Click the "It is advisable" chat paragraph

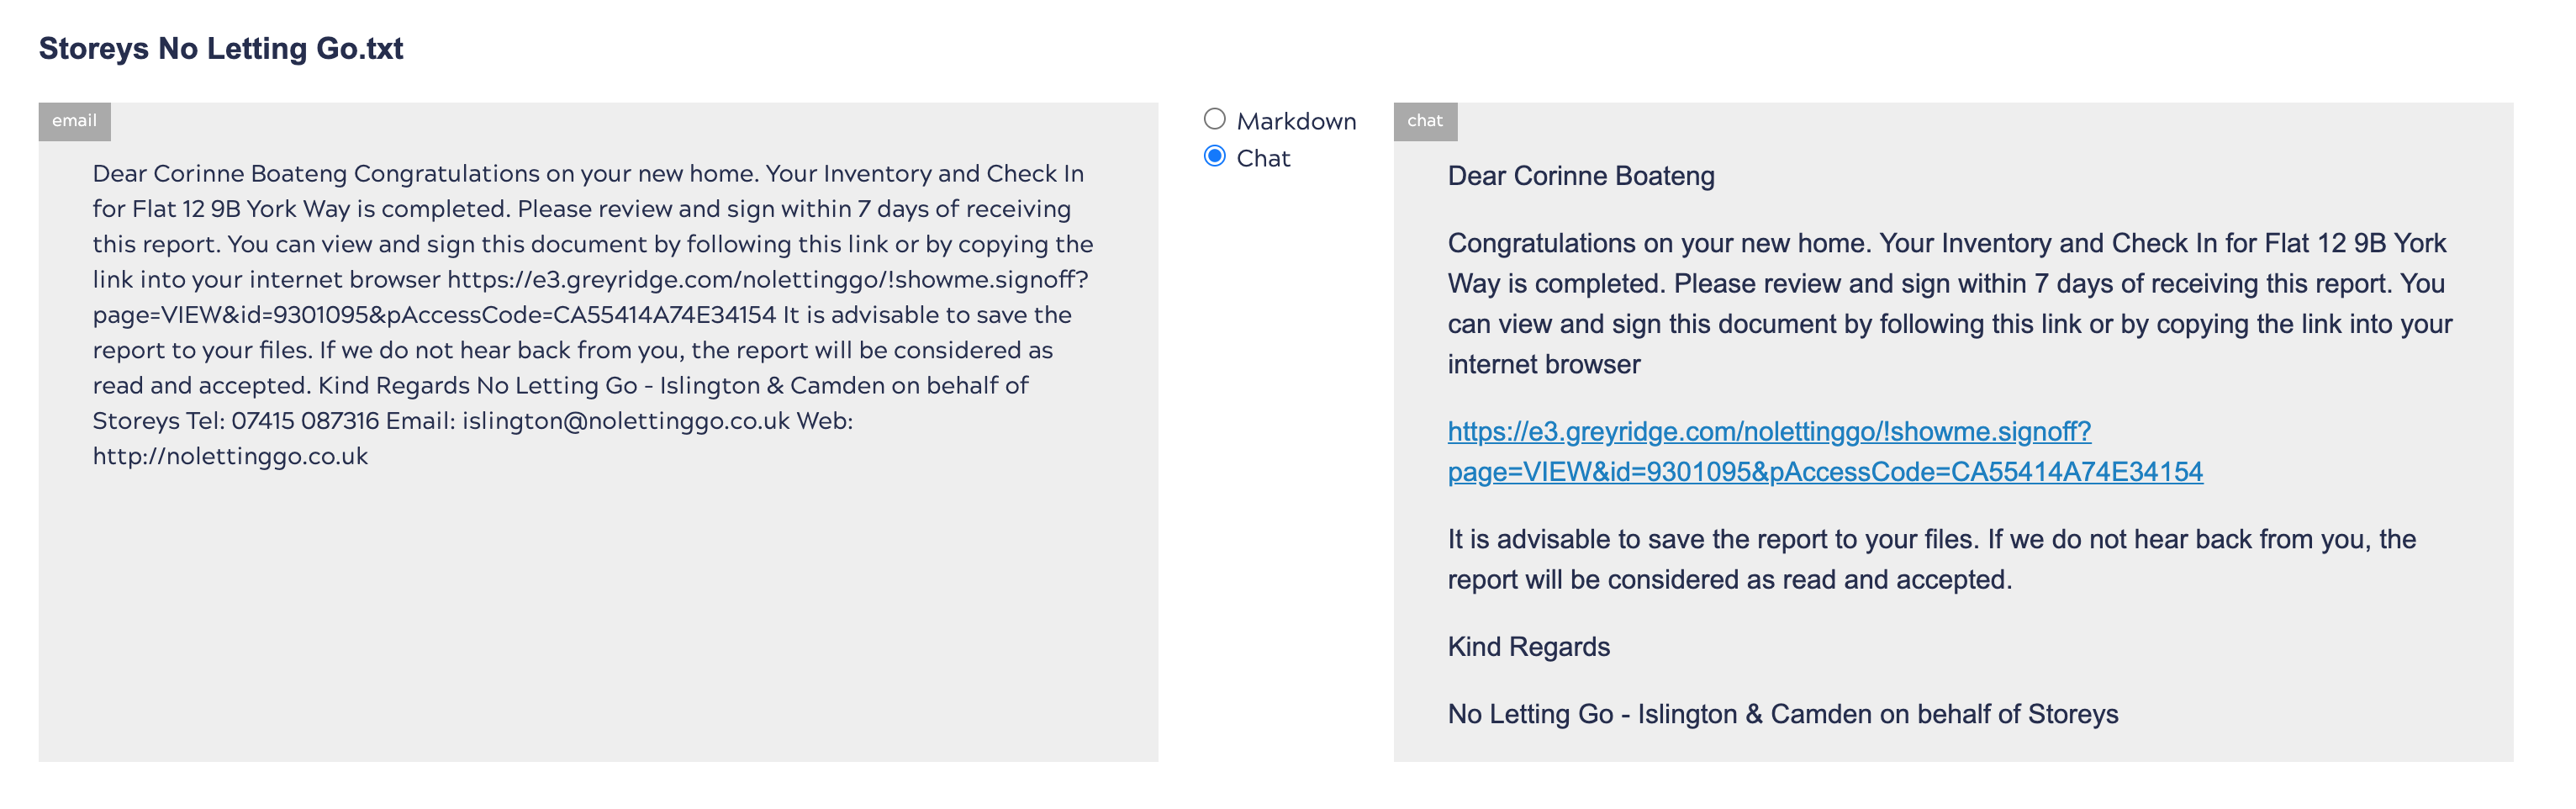(x=1930, y=559)
